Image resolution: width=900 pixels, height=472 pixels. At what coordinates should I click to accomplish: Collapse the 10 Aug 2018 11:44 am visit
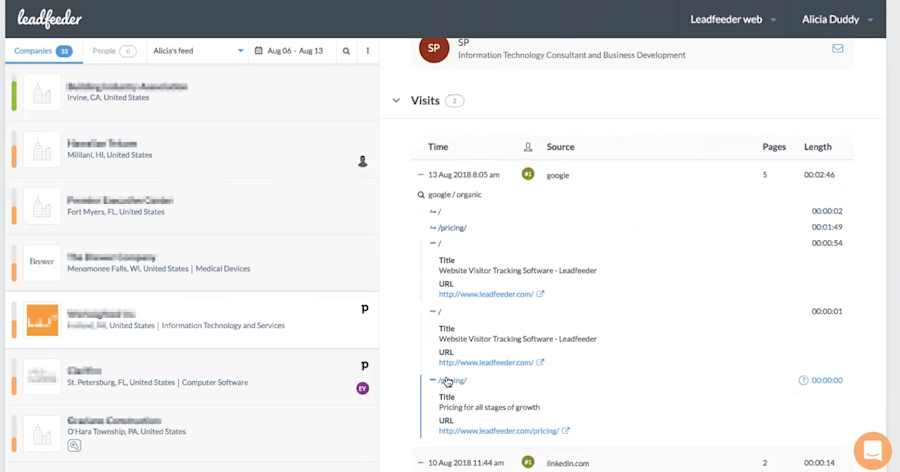click(x=421, y=463)
